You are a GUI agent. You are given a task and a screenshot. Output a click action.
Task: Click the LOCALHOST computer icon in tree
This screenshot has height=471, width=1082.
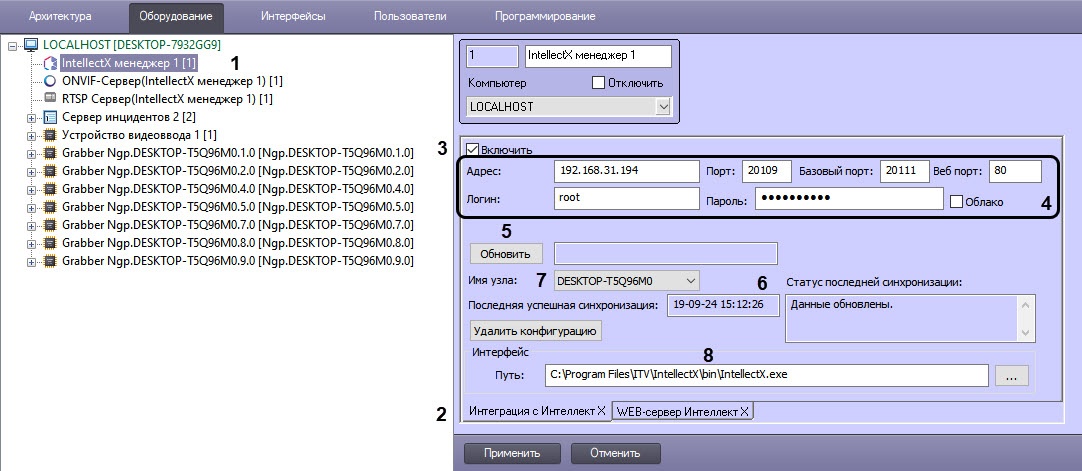(31, 45)
